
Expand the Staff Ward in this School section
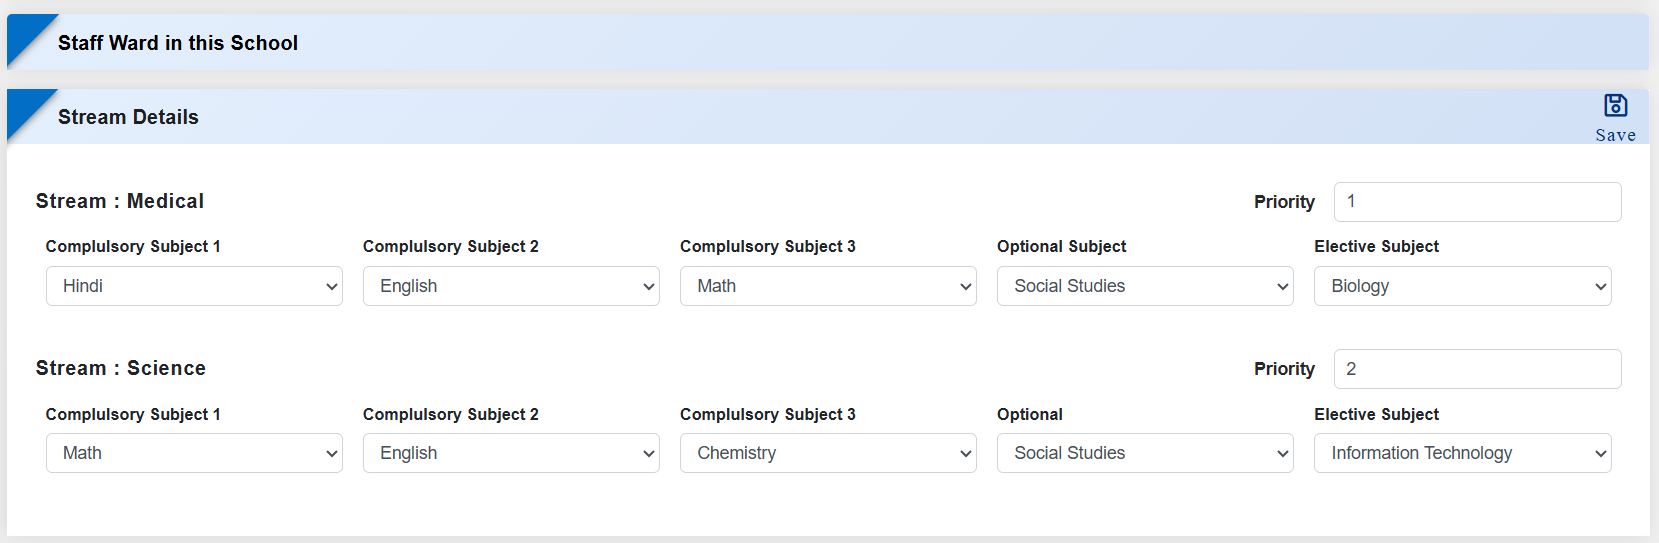[x=178, y=43]
